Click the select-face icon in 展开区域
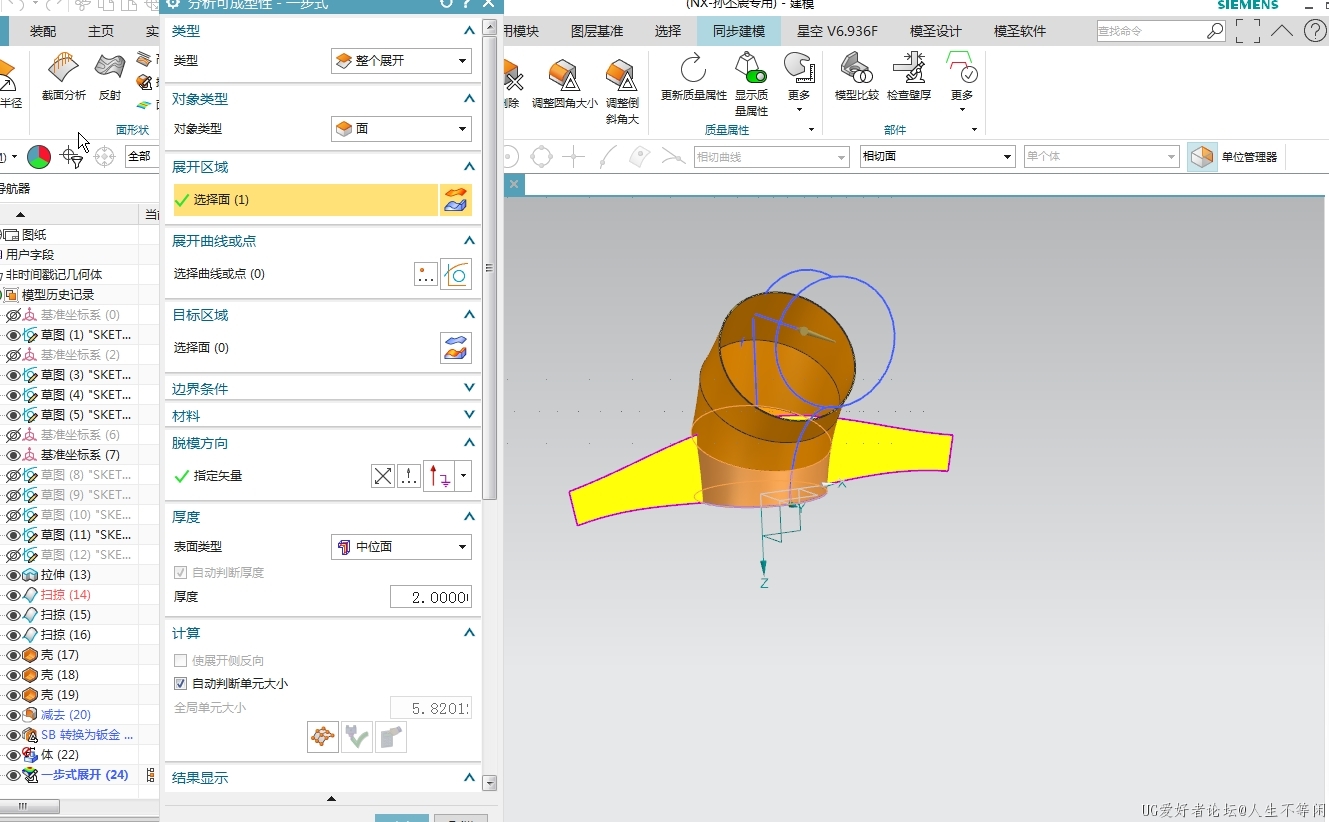 tap(455, 200)
